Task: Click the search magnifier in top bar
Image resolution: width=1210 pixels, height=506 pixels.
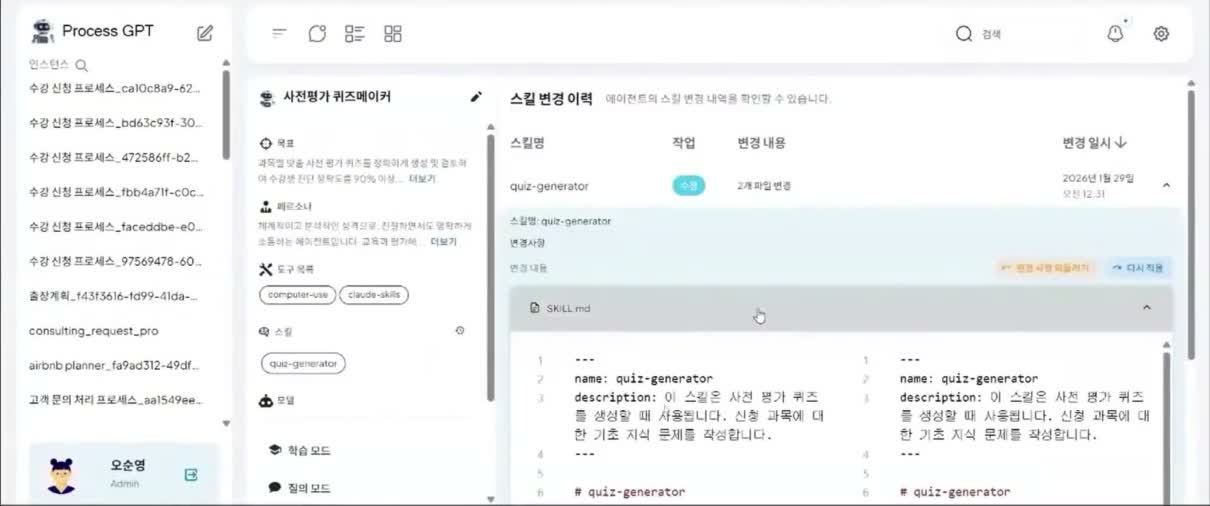Action: 964,34
